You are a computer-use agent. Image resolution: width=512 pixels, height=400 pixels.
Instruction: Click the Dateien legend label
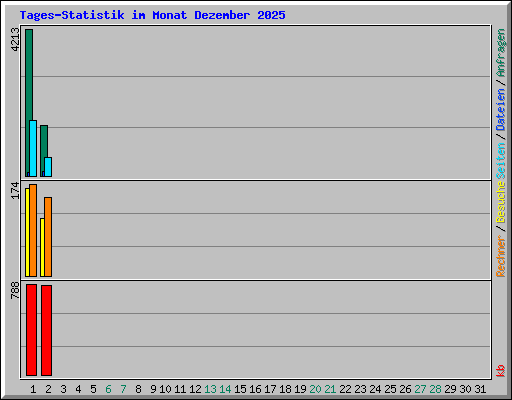pos(500,110)
